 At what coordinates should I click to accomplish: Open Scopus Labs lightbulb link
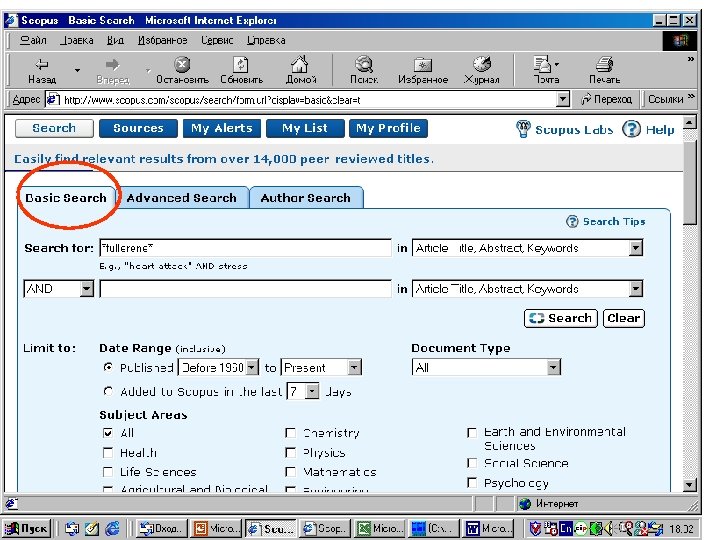pos(564,129)
